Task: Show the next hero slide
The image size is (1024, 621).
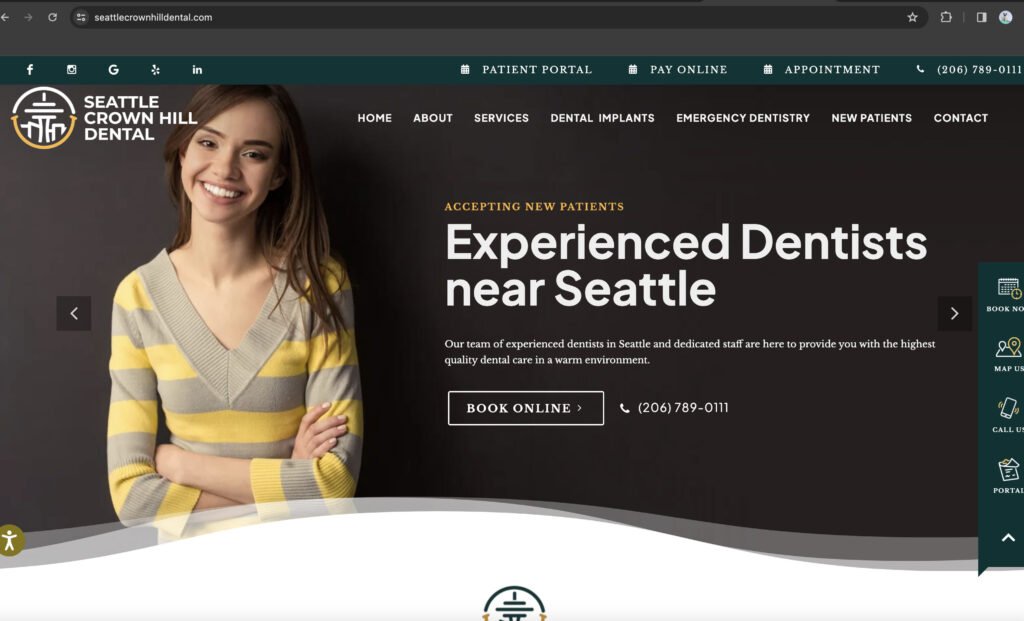Action: [x=955, y=313]
